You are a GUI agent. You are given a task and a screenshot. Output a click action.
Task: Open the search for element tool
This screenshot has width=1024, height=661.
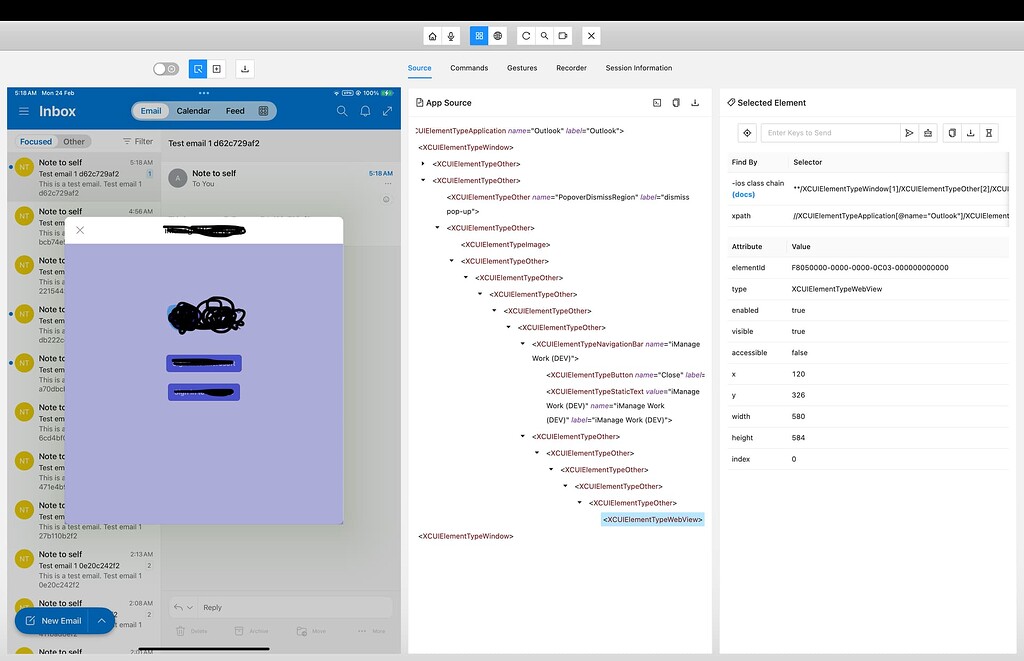coord(545,35)
